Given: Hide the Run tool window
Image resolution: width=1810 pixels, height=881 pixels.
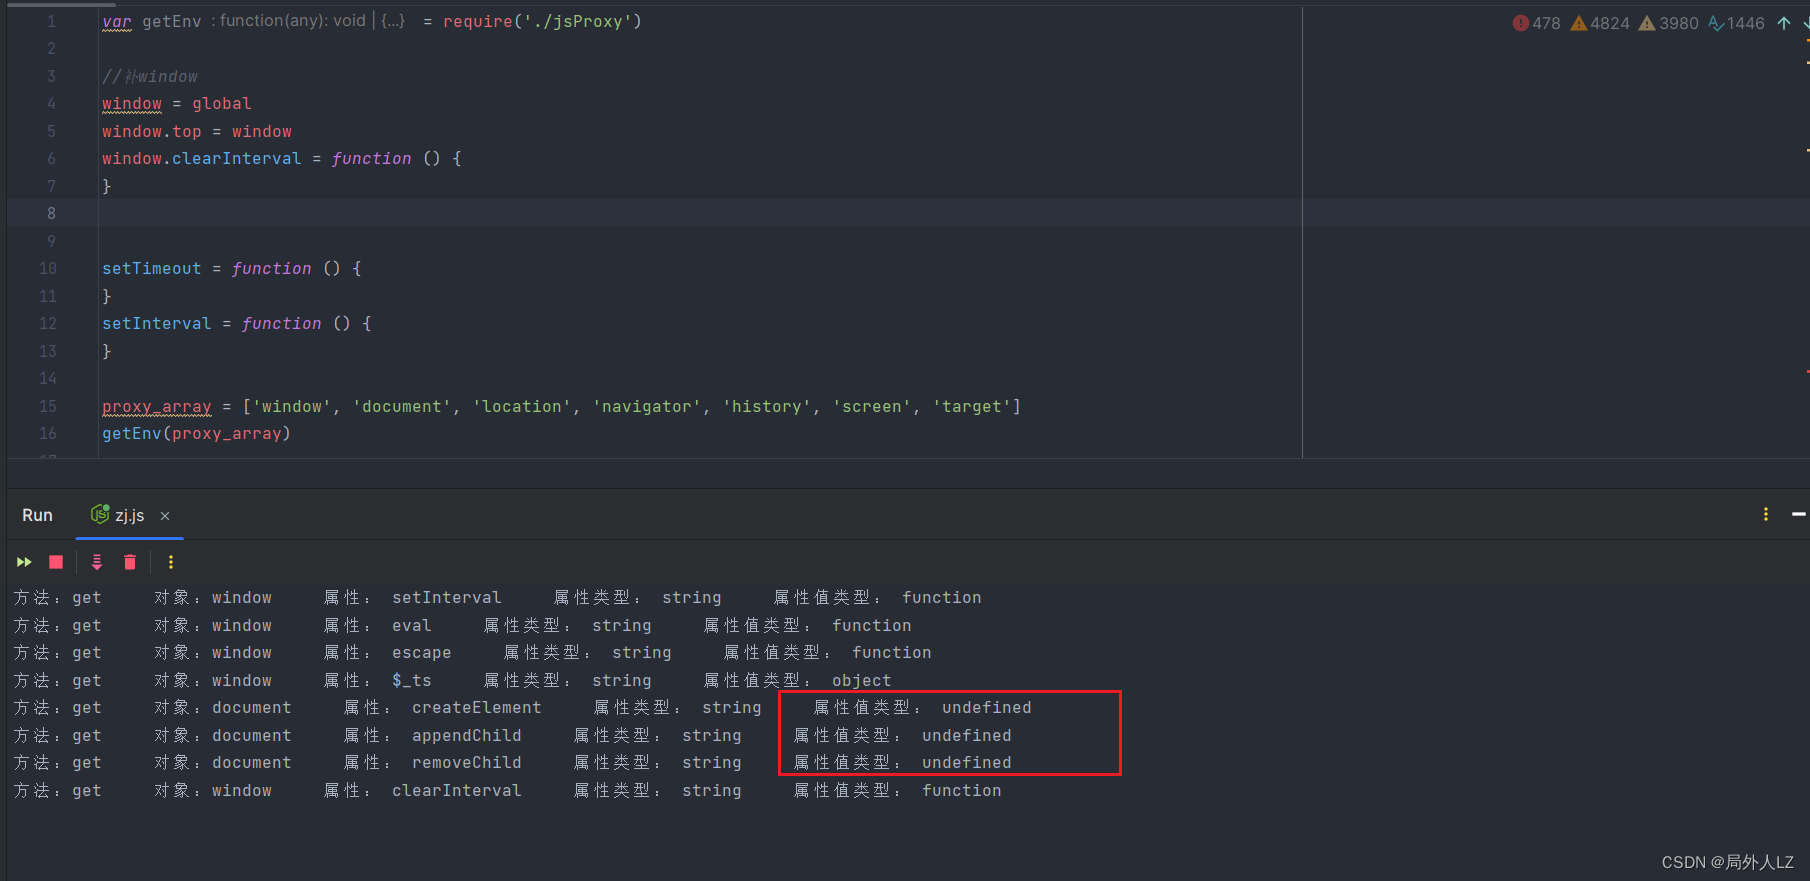Looking at the screenshot, I should [x=1799, y=514].
